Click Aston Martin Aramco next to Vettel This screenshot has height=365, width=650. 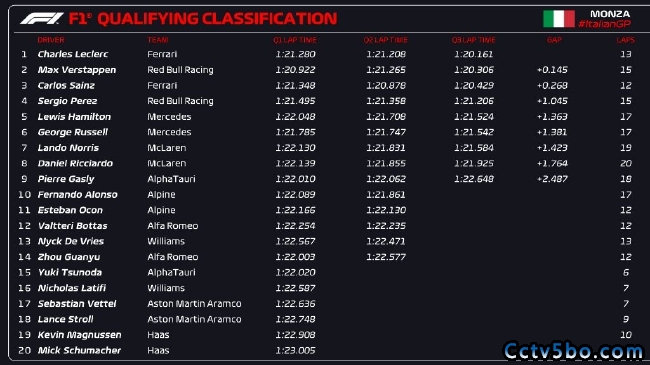coord(194,304)
